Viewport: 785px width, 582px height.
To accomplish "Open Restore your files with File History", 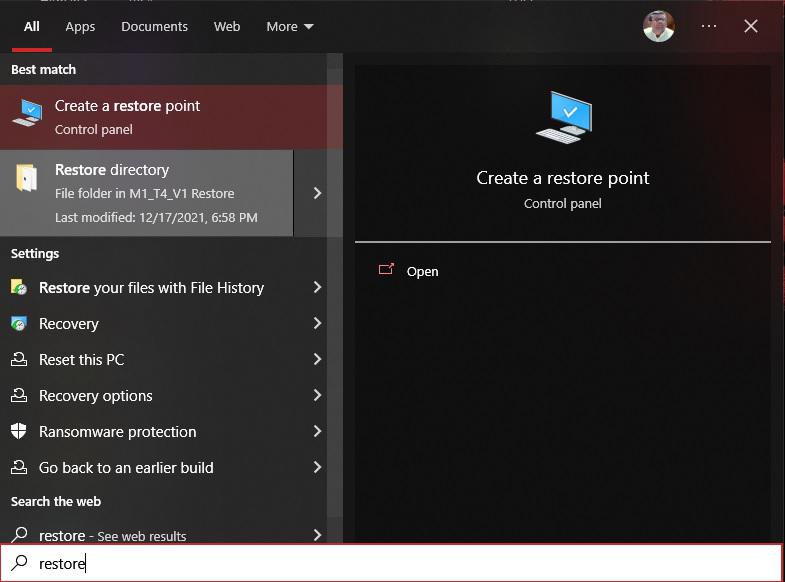I will [151, 288].
